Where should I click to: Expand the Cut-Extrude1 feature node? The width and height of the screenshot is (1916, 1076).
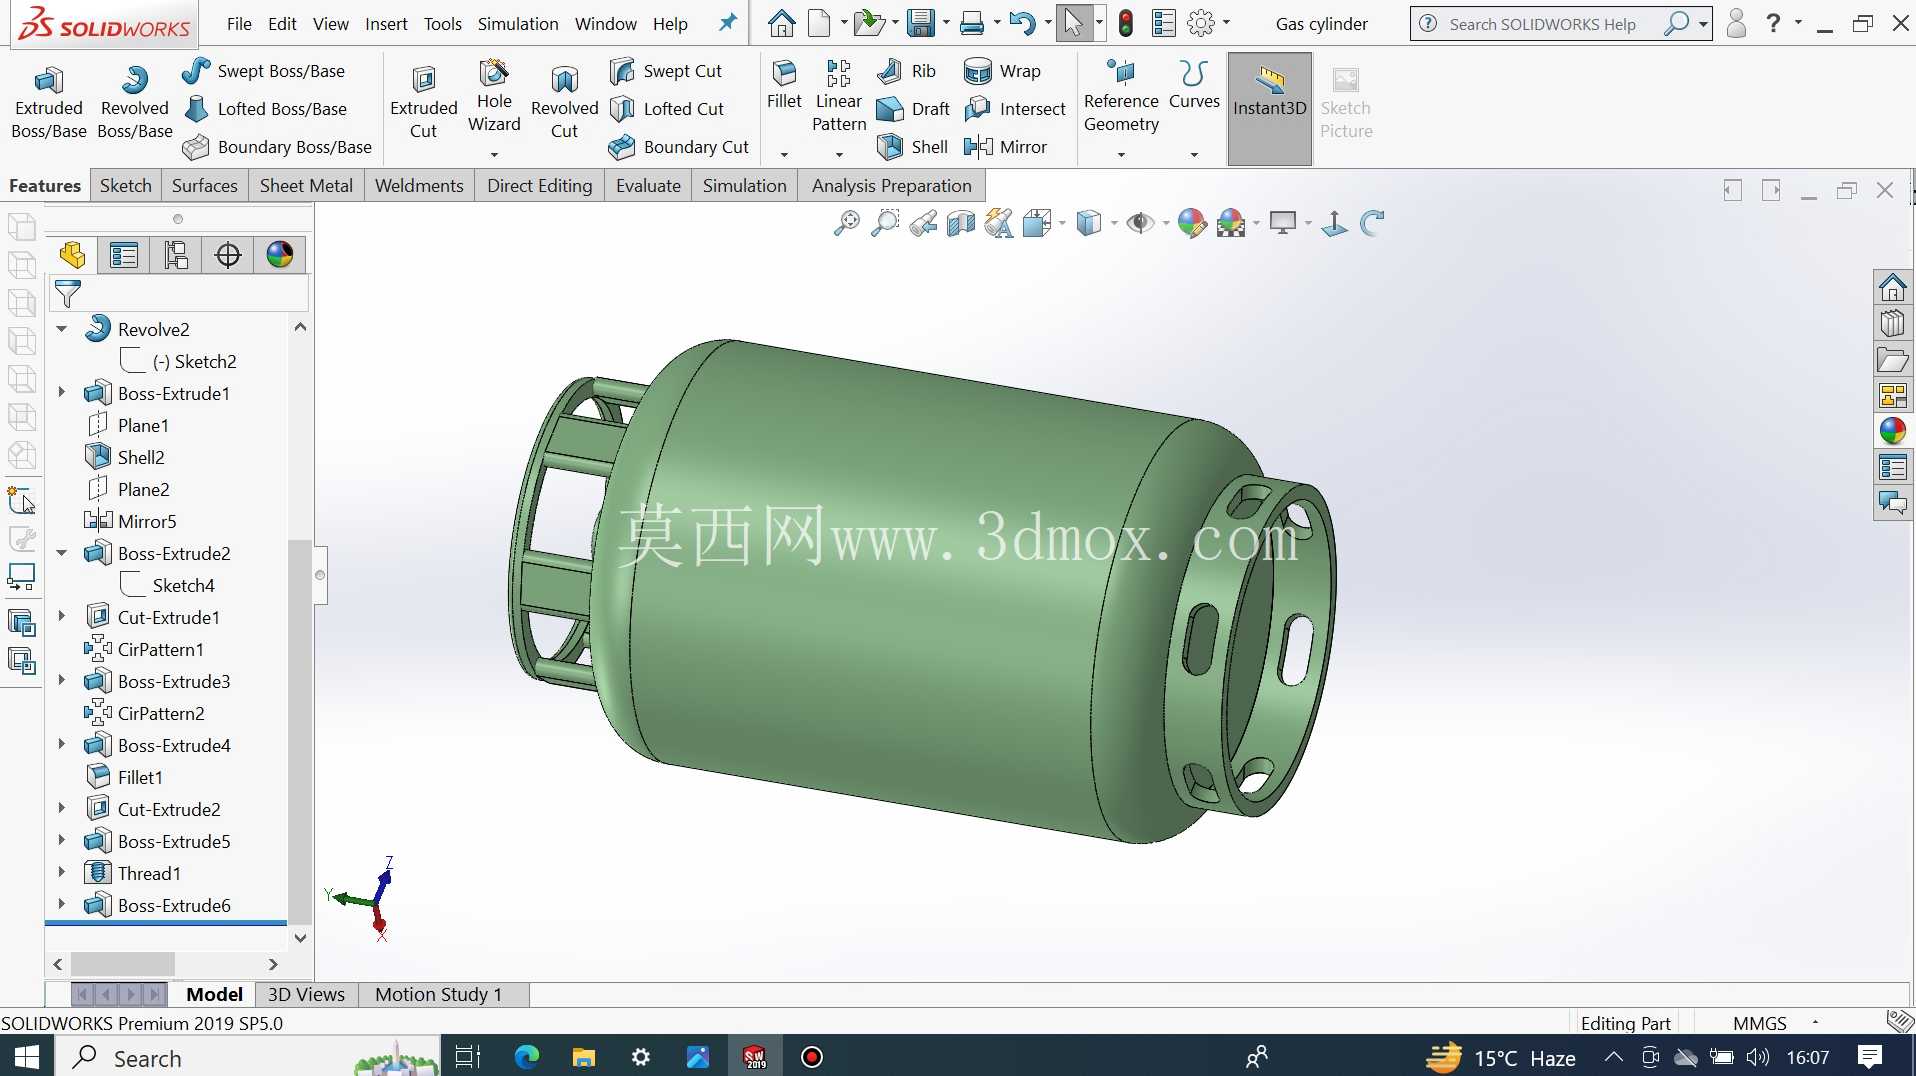click(62, 617)
